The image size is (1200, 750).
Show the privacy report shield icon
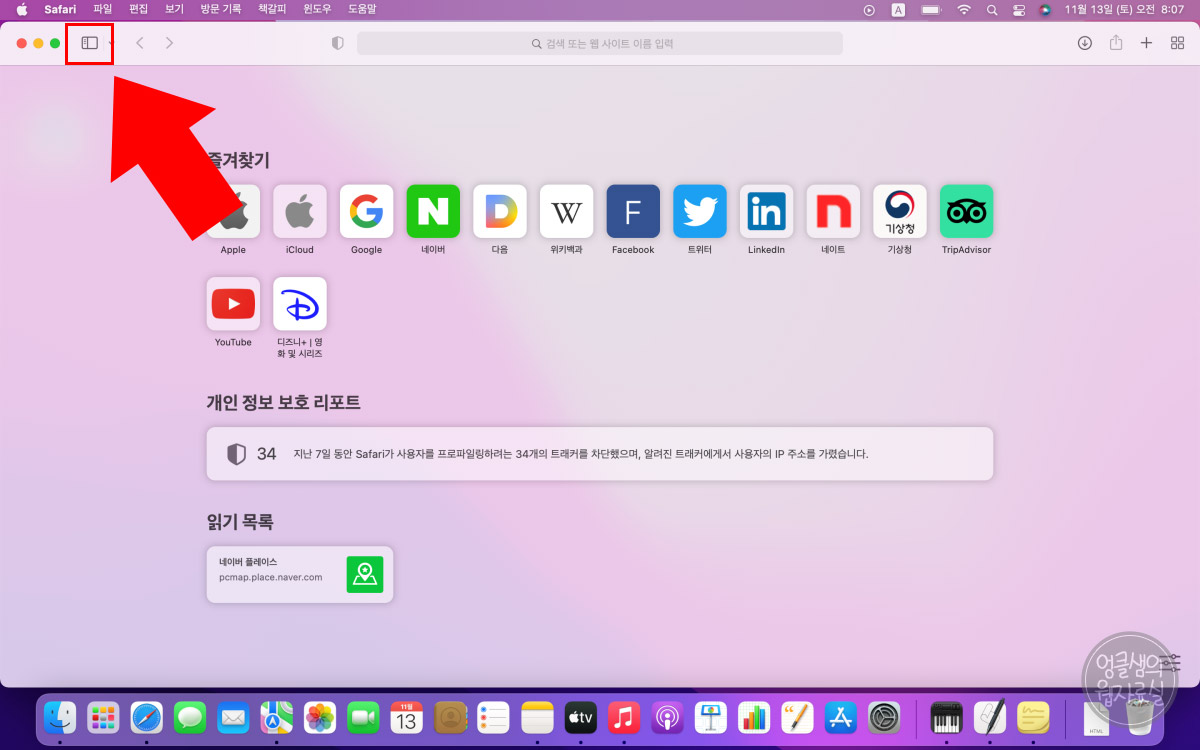tap(337, 43)
